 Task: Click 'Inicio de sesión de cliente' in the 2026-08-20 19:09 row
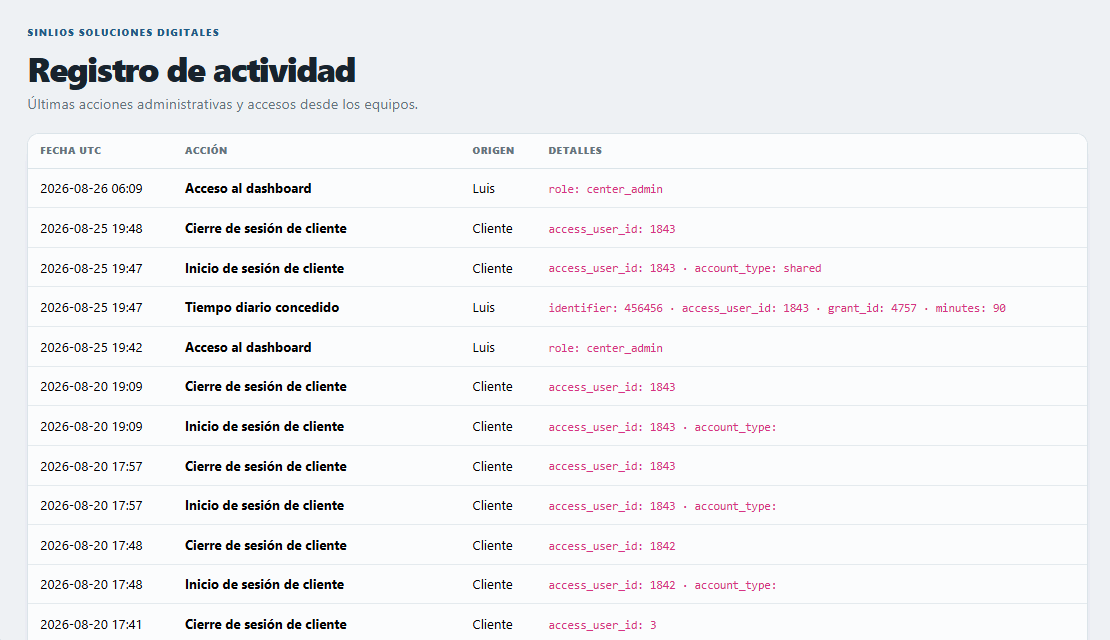(x=264, y=426)
